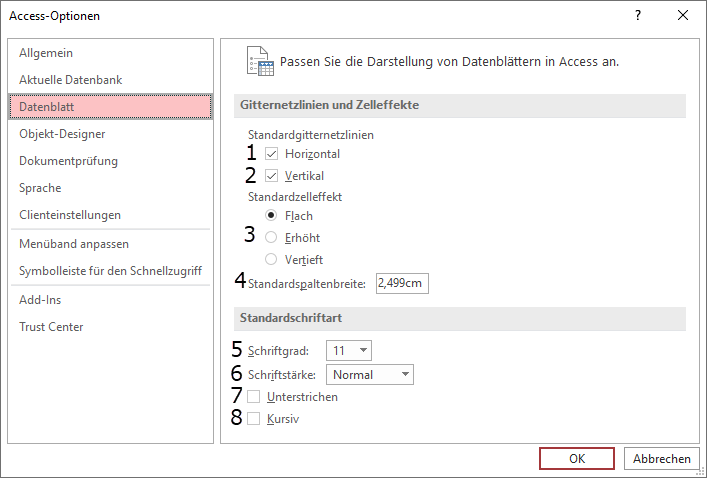This screenshot has width=707, height=478.
Task: Open the Allgemein options category
Action: [110, 53]
